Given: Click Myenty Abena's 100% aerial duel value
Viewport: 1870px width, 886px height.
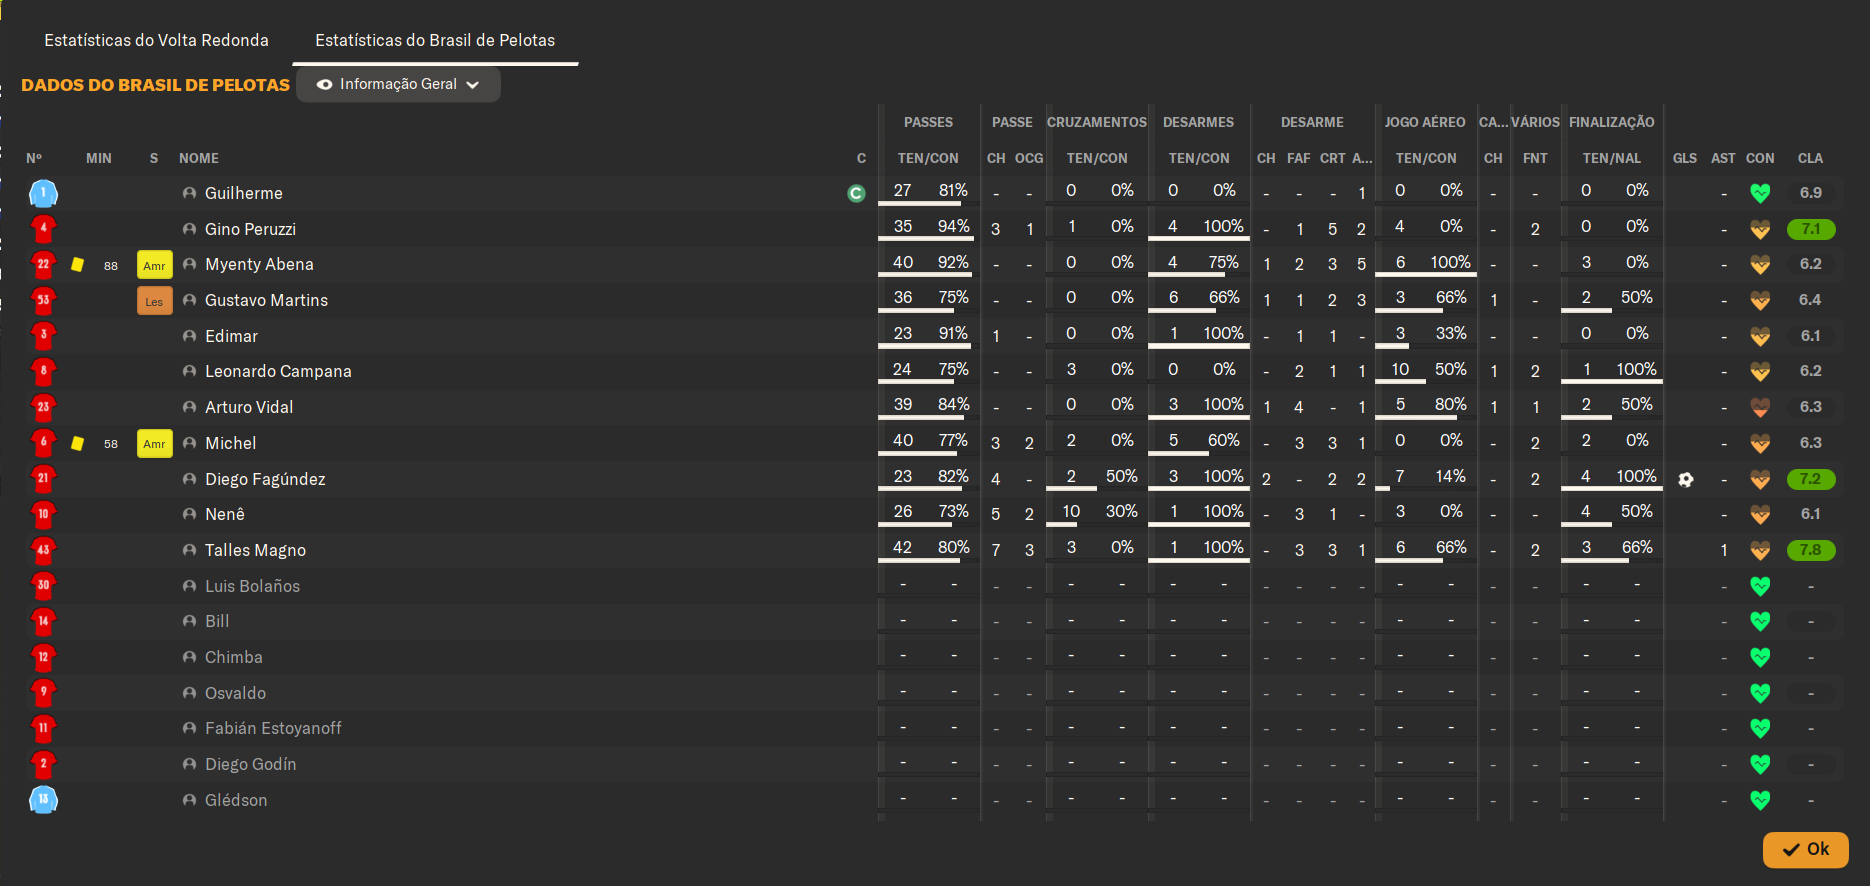Looking at the screenshot, I should coord(1450,262).
